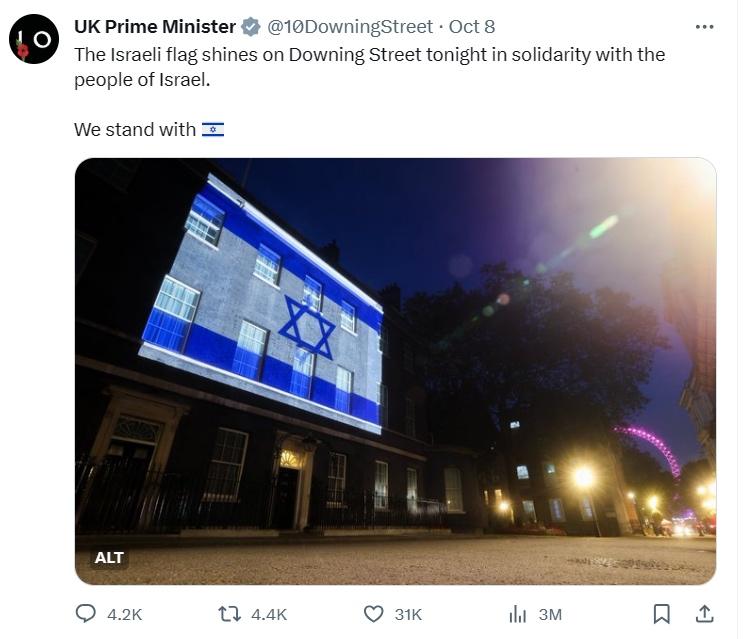Image resolution: width=747 pixels, height=639 pixels.
Task: Like the post with the heart icon
Action: click(373, 613)
